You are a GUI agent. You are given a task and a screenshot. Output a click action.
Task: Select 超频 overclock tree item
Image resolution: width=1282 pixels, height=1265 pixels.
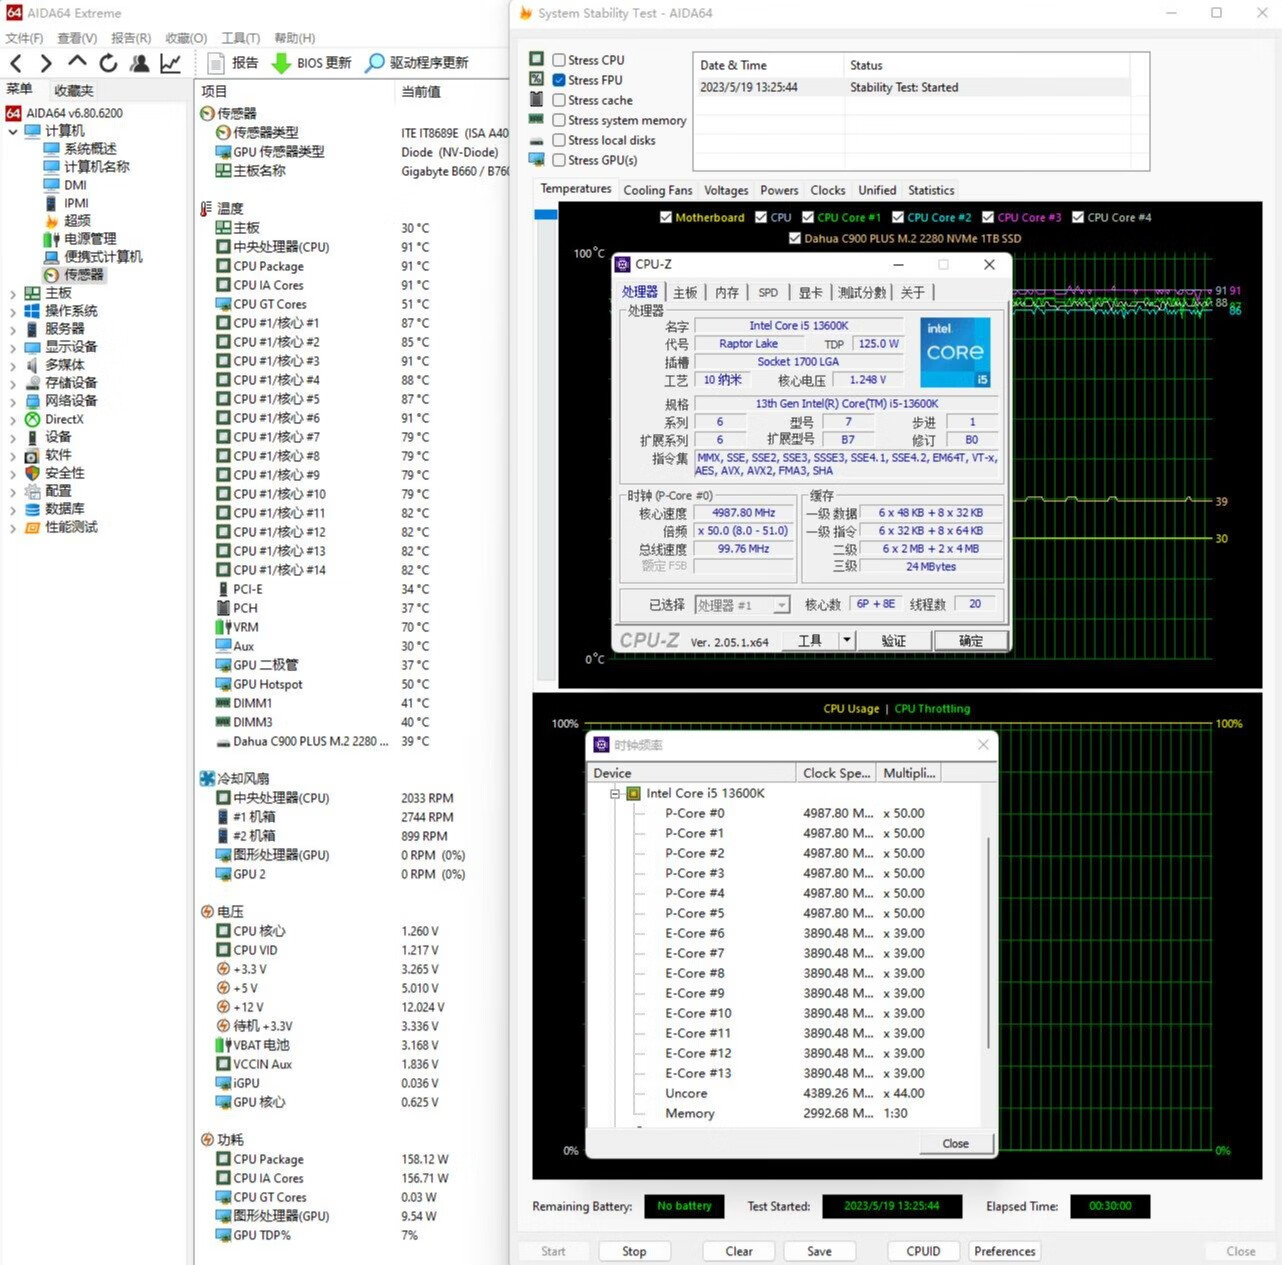tap(77, 220)
